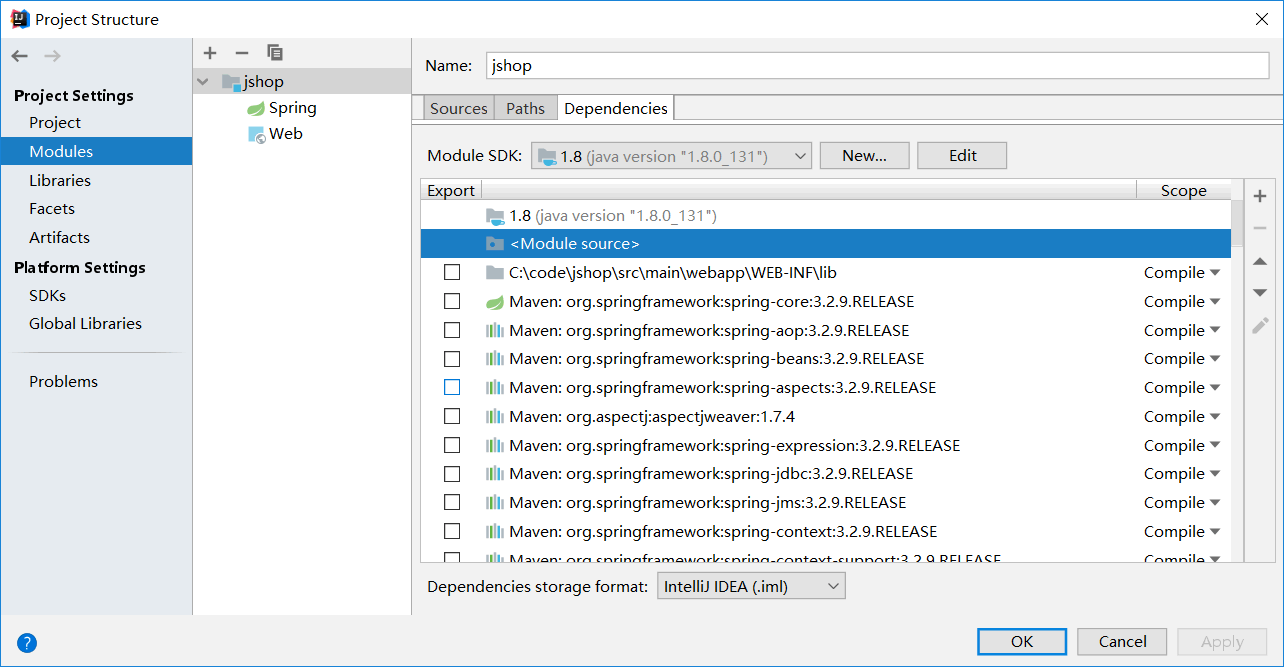Switch to the Sources tab
The height and width of the screenshot is (667, 1284).
tap(458, 107)
